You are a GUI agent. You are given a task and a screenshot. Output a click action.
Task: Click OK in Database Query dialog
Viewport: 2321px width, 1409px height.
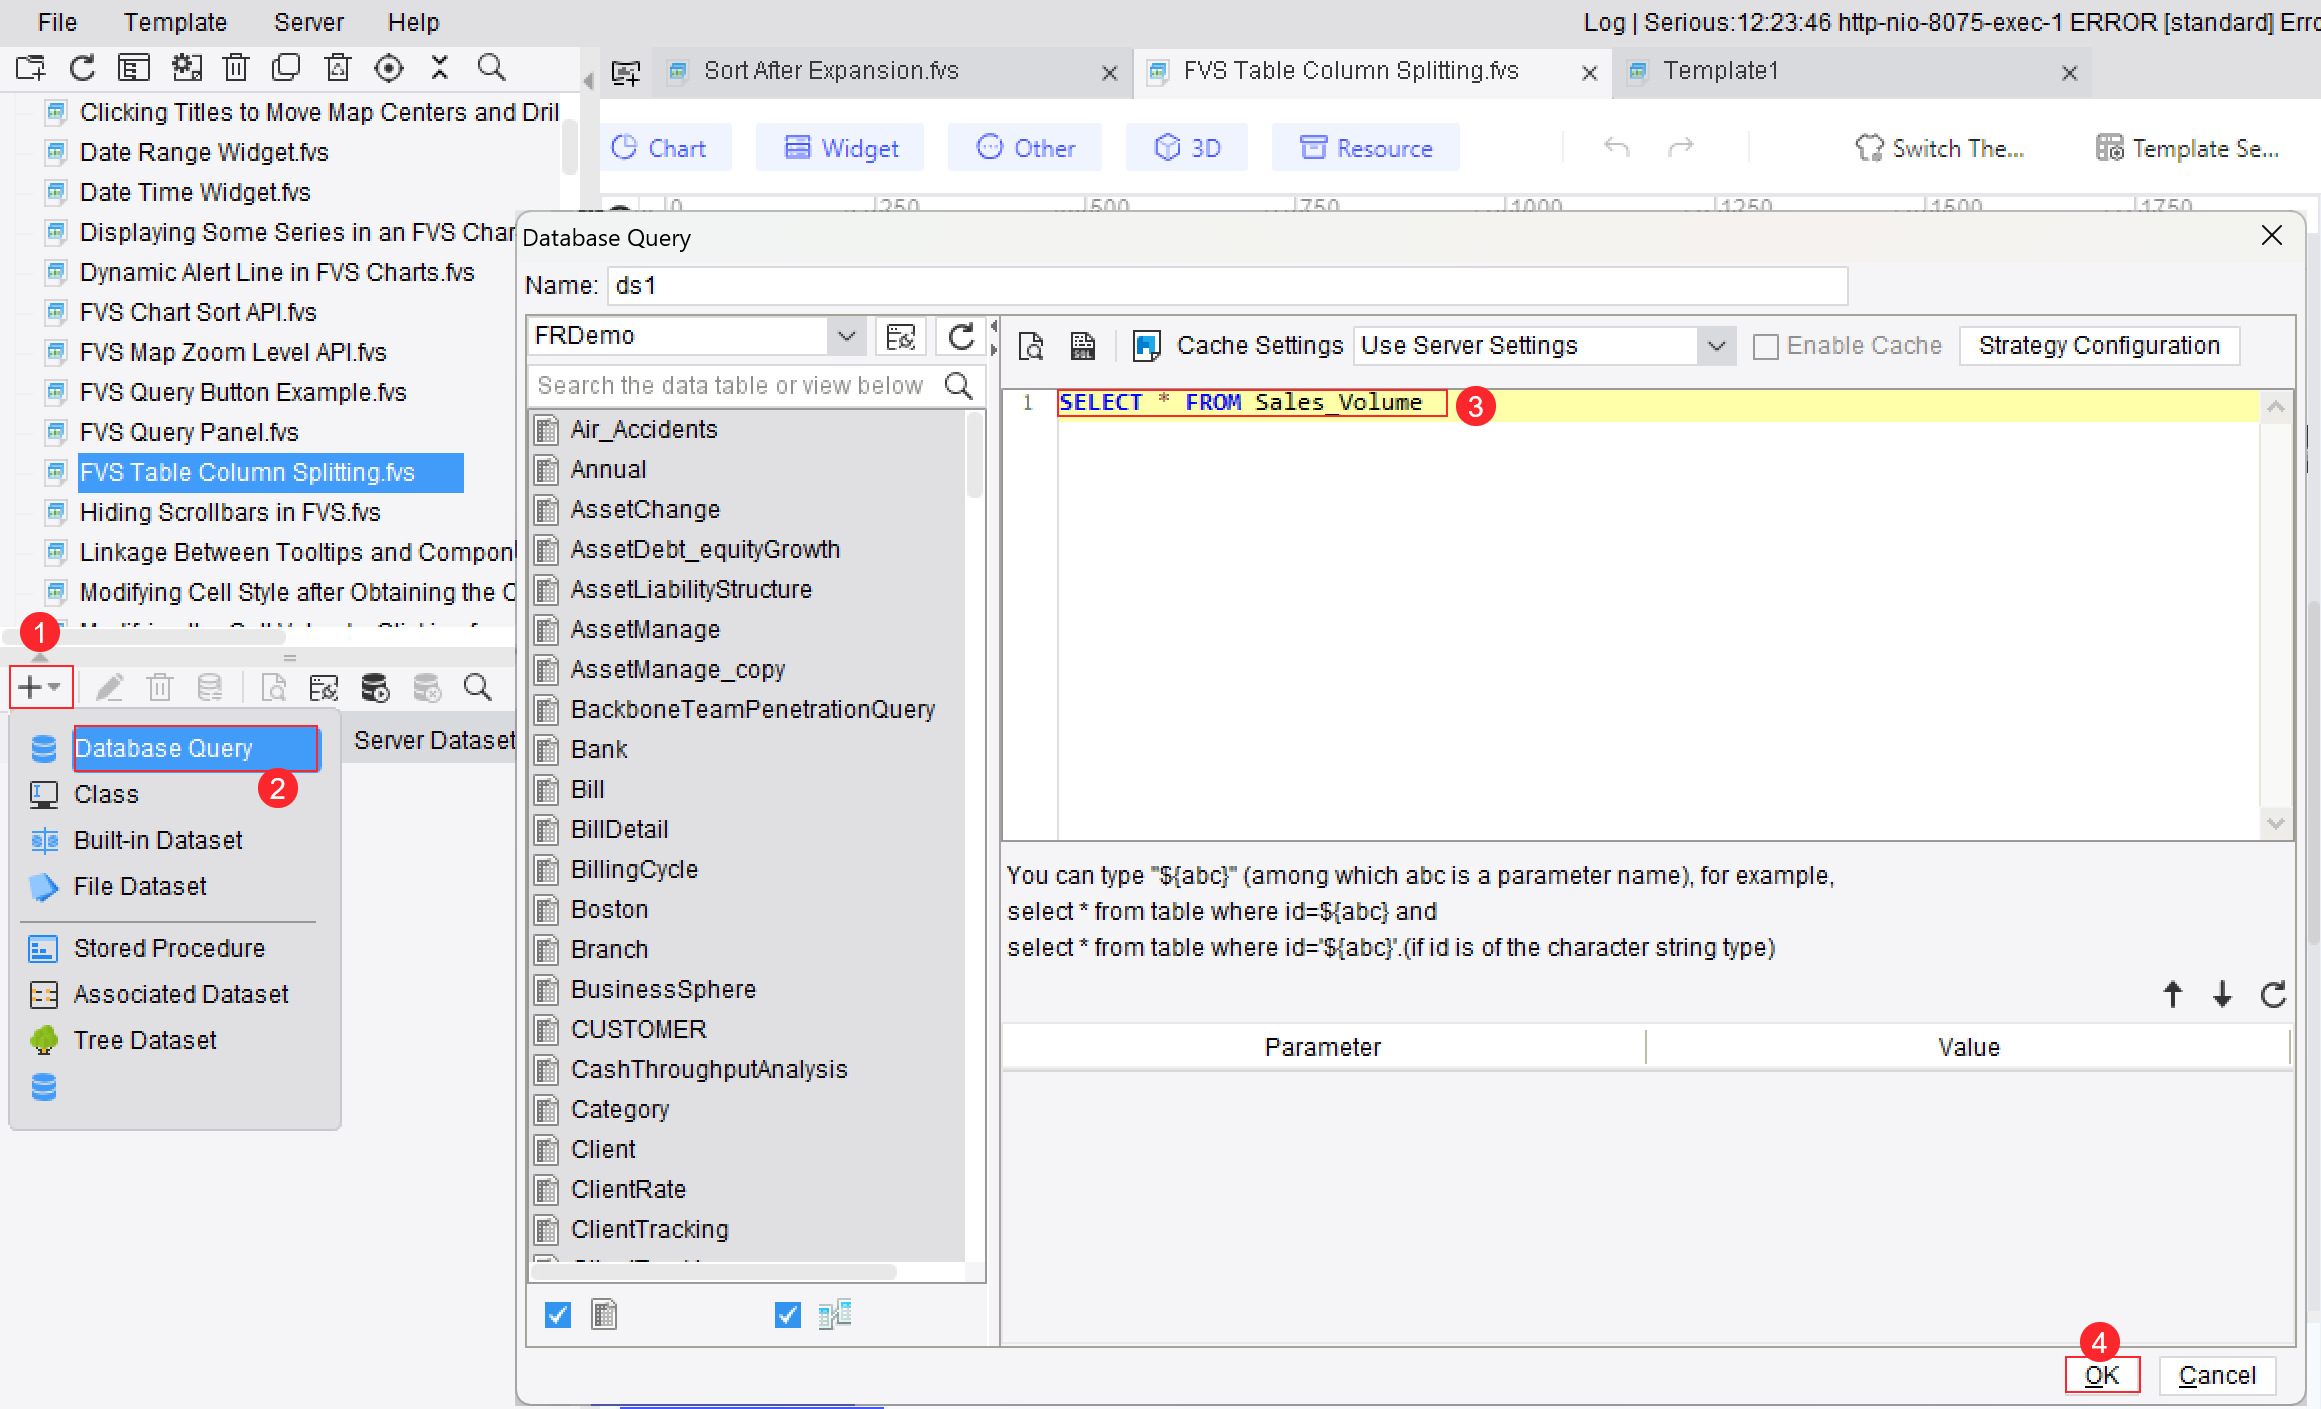coord(2102,1375)
